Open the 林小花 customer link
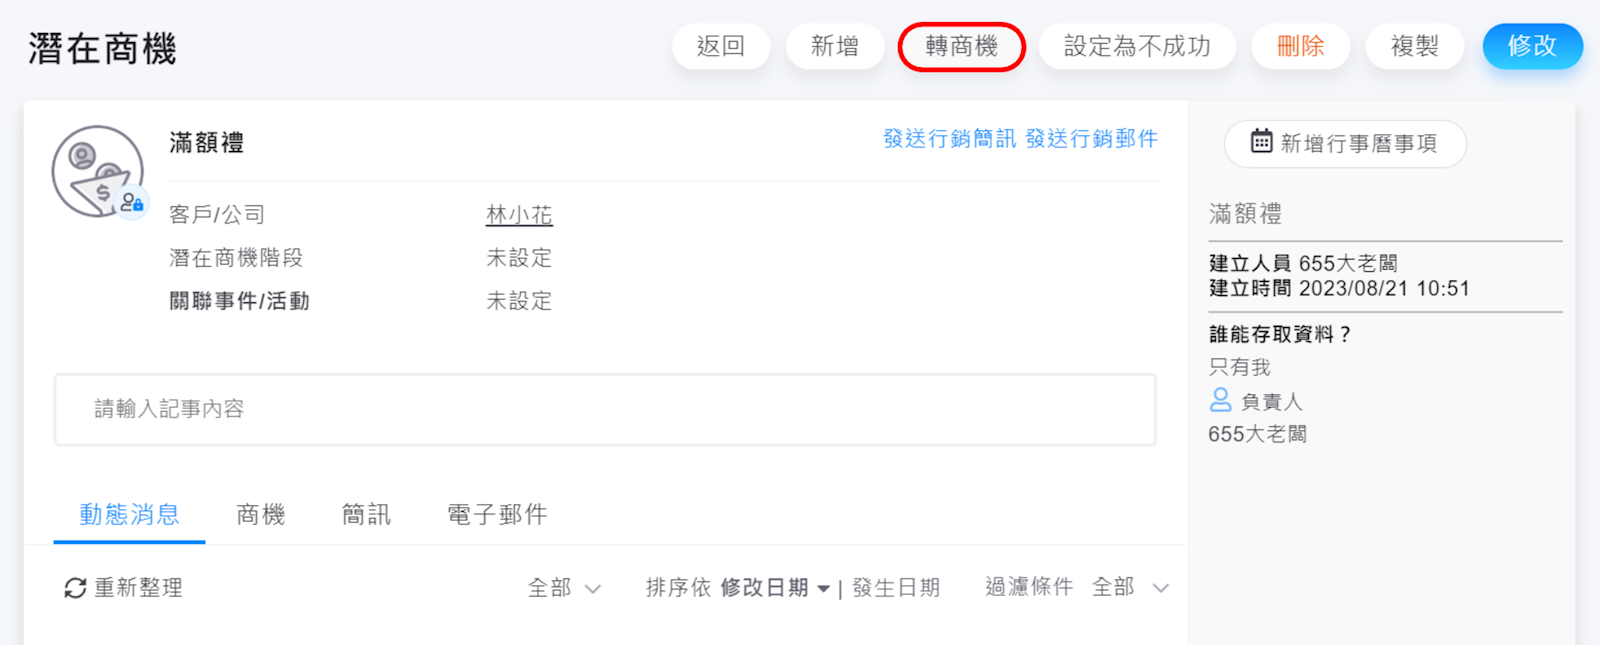1600x645 pixels. click(x=519, y=215)
